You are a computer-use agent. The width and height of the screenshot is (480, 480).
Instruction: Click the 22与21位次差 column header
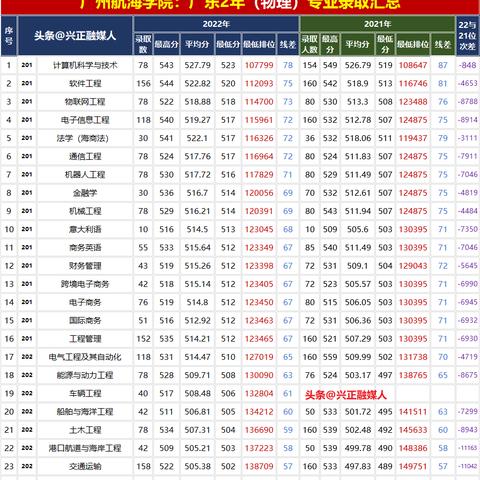point(467,36)
